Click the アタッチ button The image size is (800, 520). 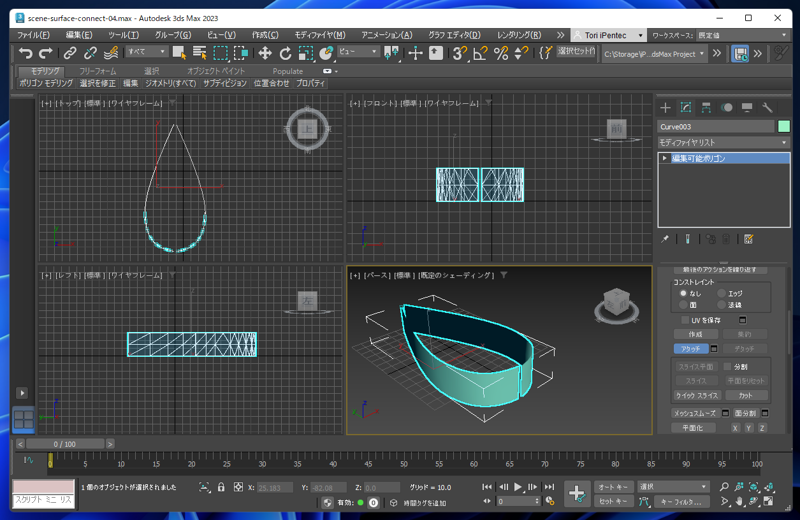690,349
